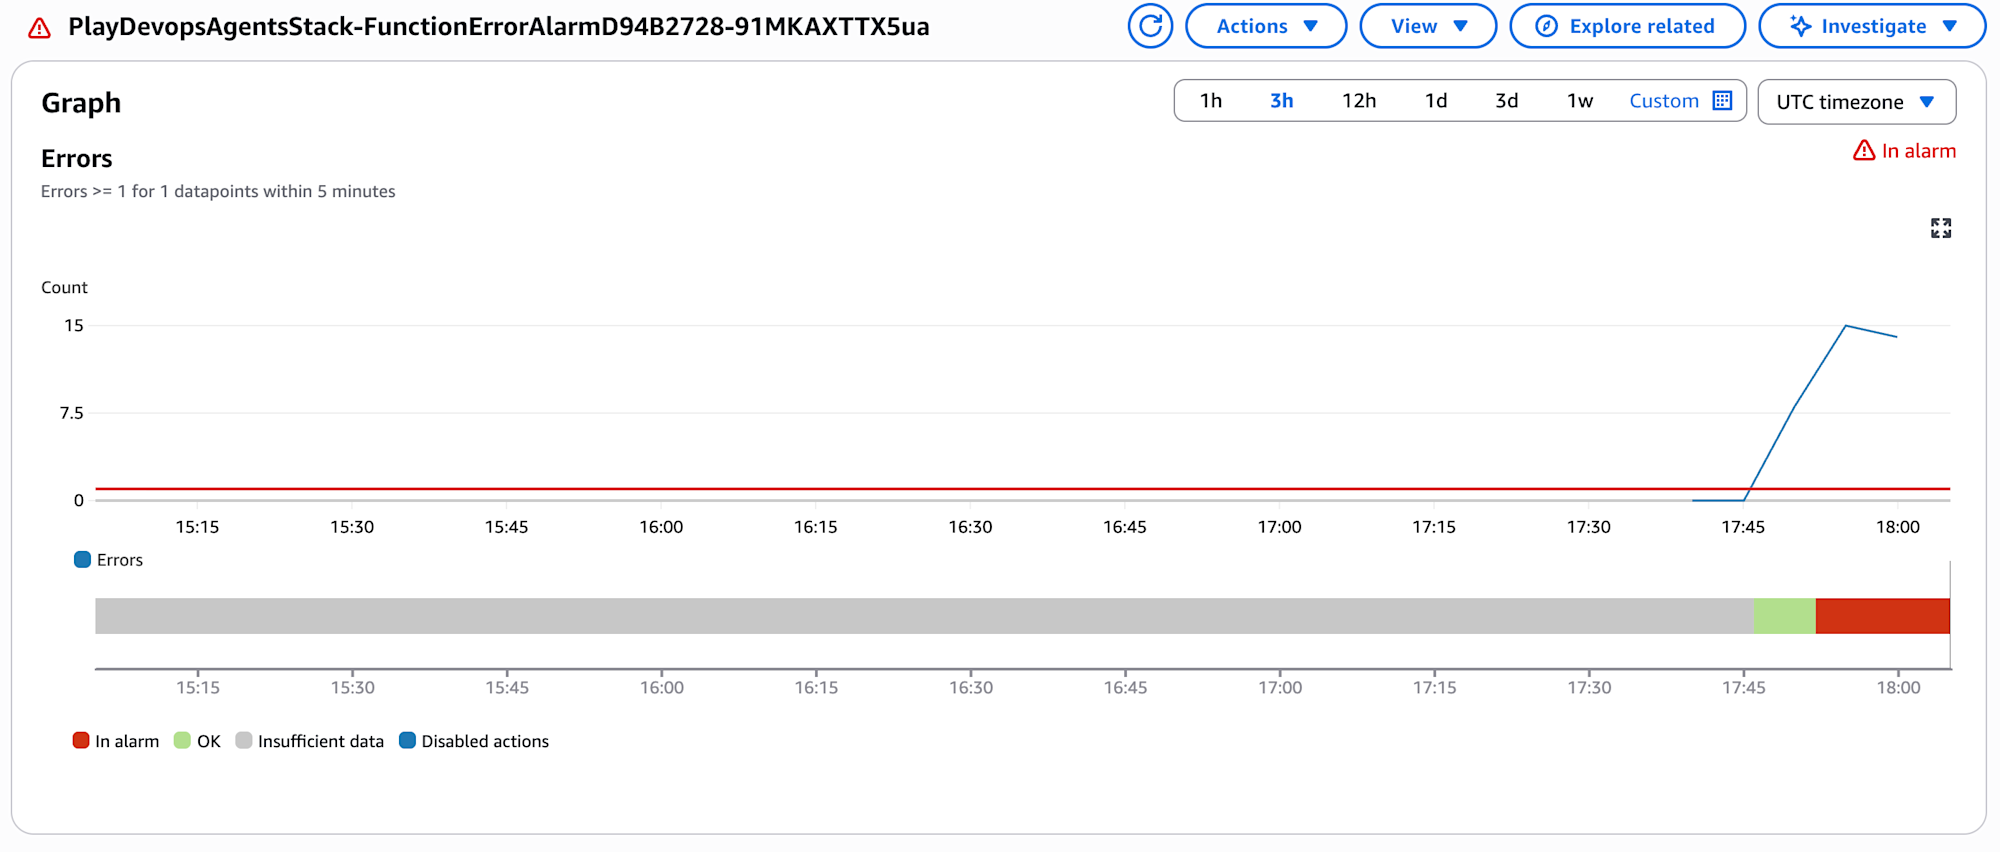Select the 1h time range

(x=1210, y=101)
